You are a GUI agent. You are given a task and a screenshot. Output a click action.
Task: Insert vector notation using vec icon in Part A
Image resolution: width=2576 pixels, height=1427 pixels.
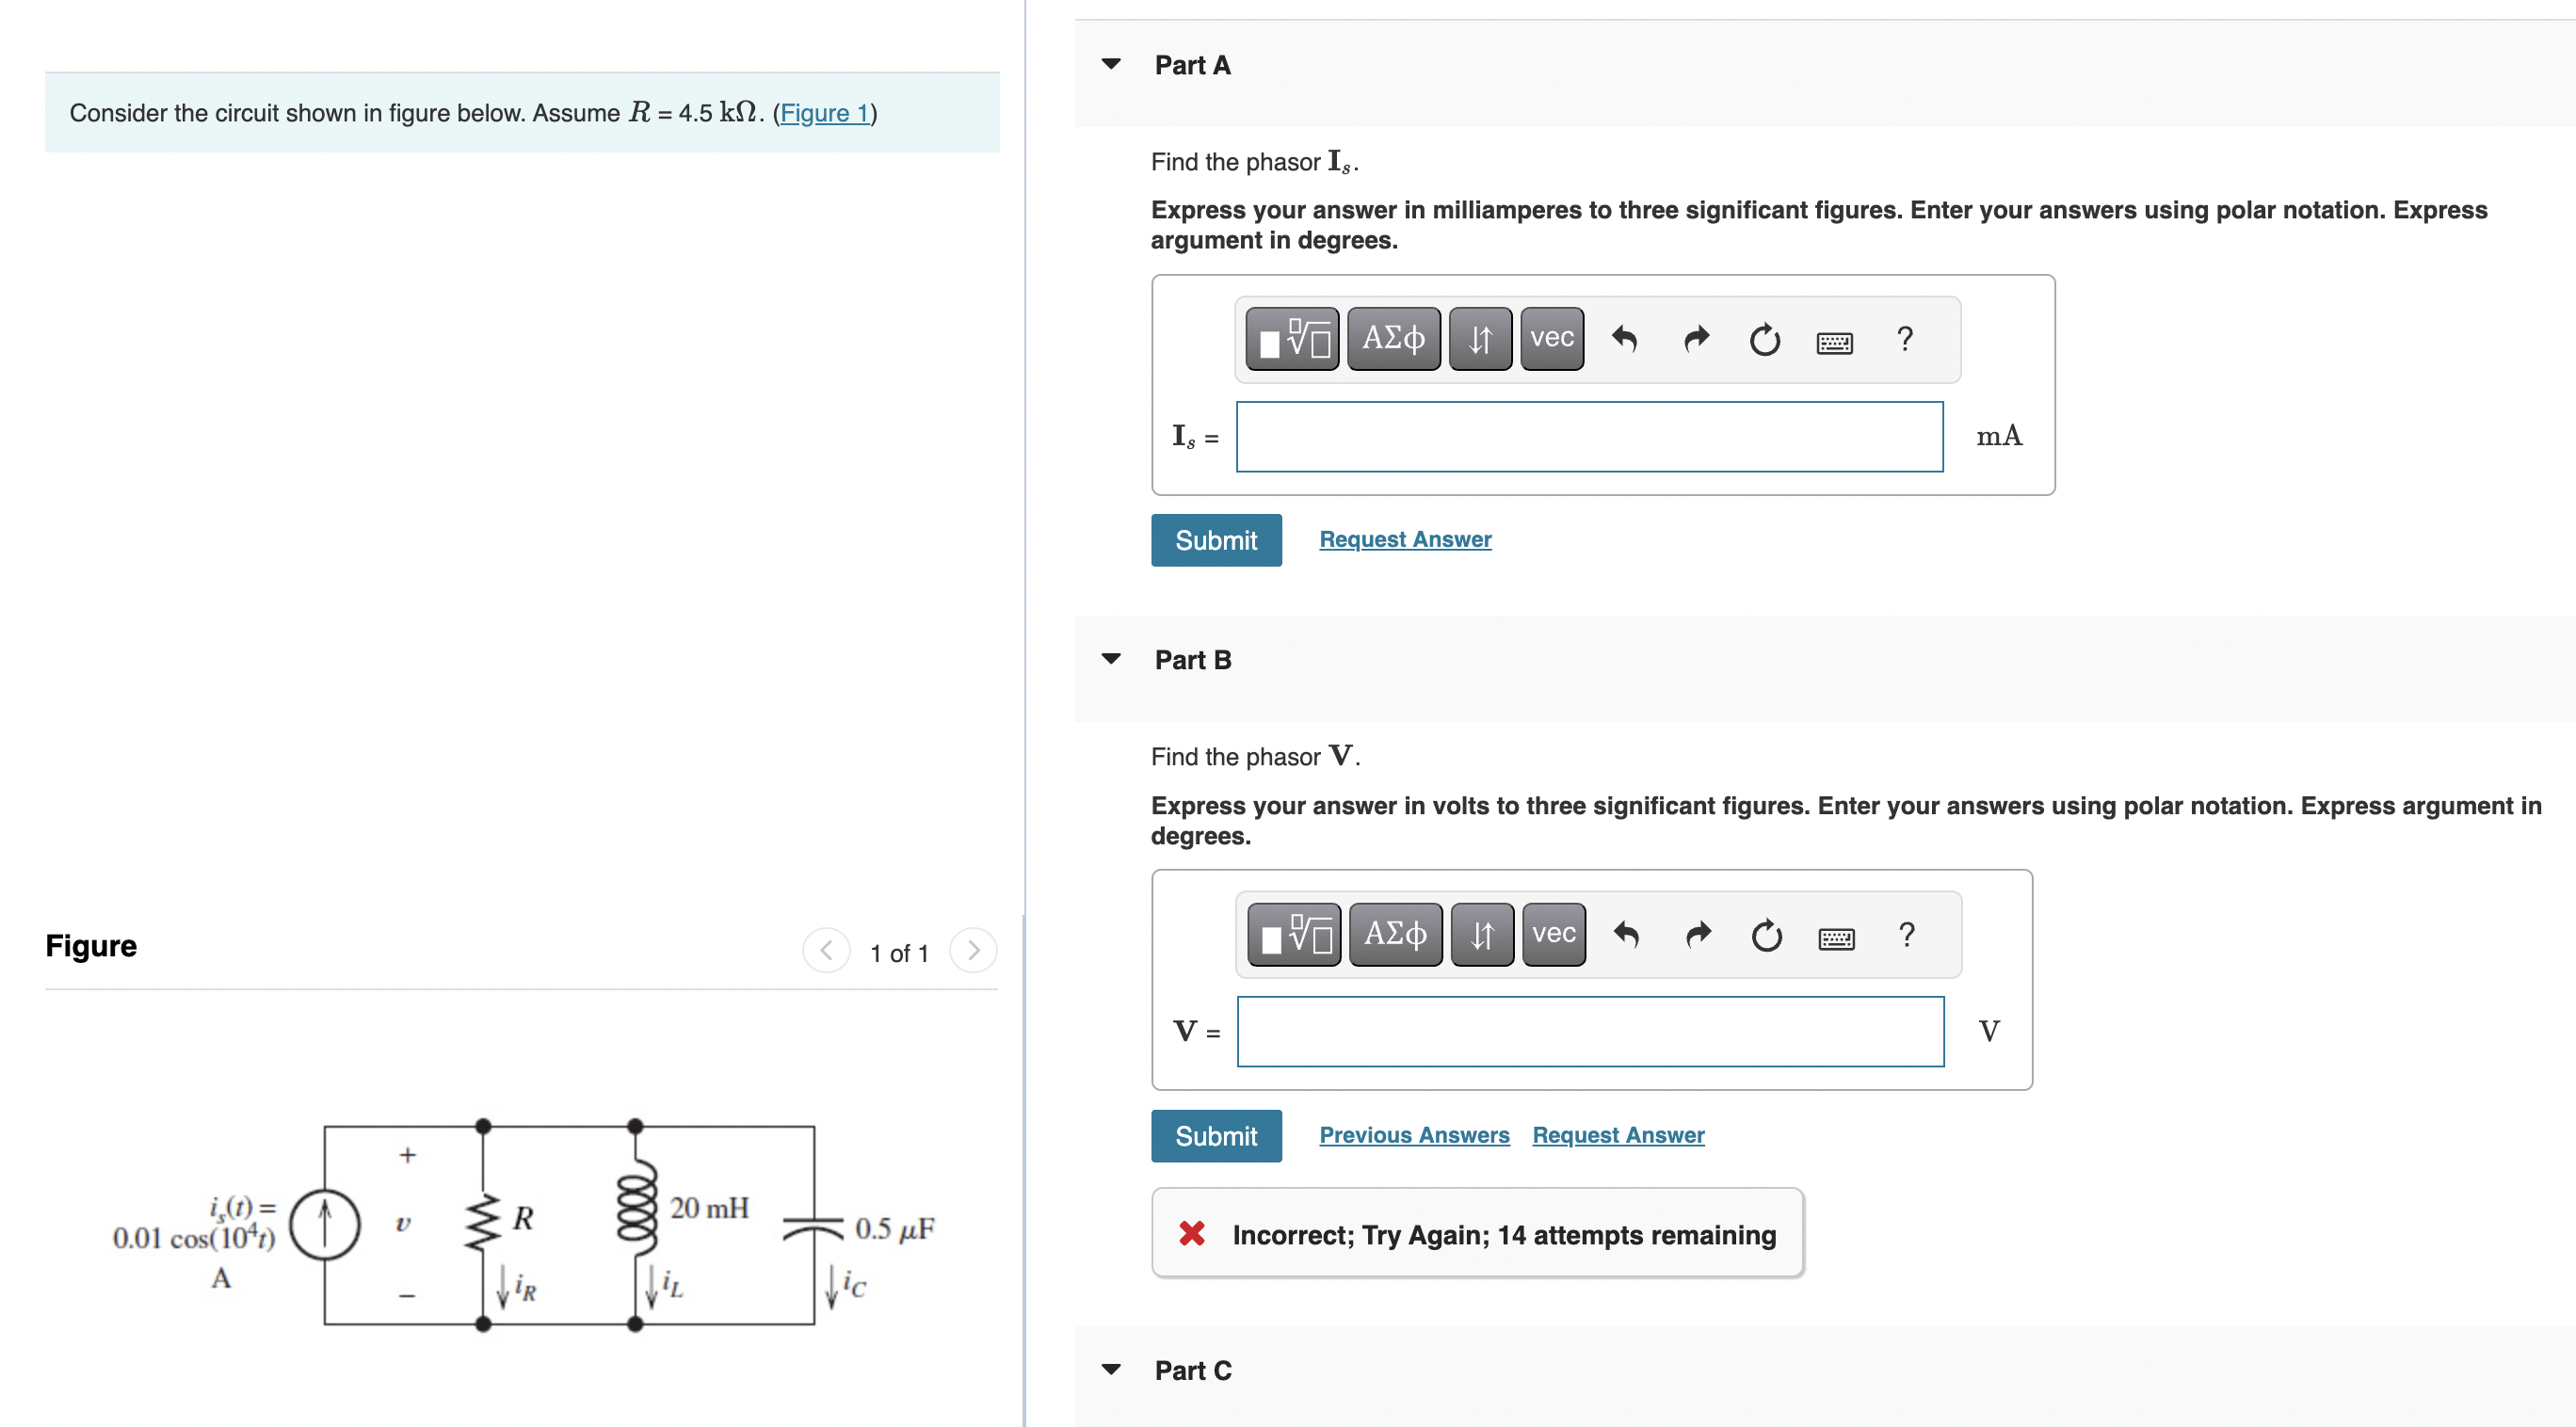(1550, 338)
